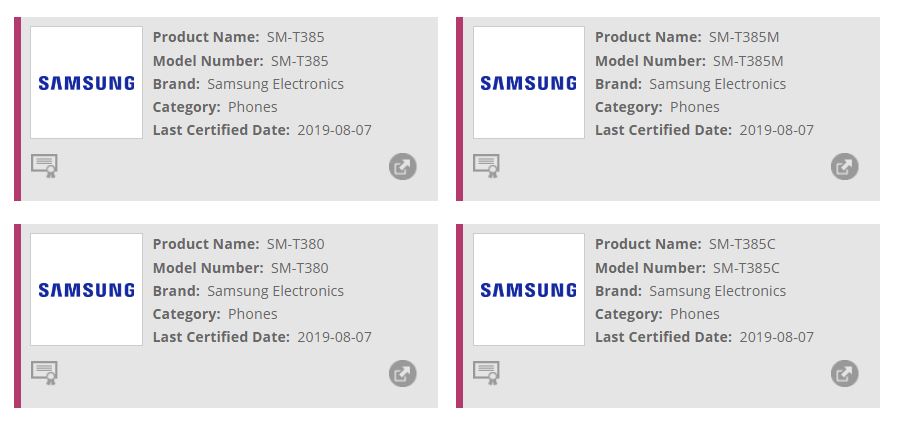This screenshot has height=424, width=900.
Task: Click certificate icon on SM-T385 card
Action: click(45, 166)
